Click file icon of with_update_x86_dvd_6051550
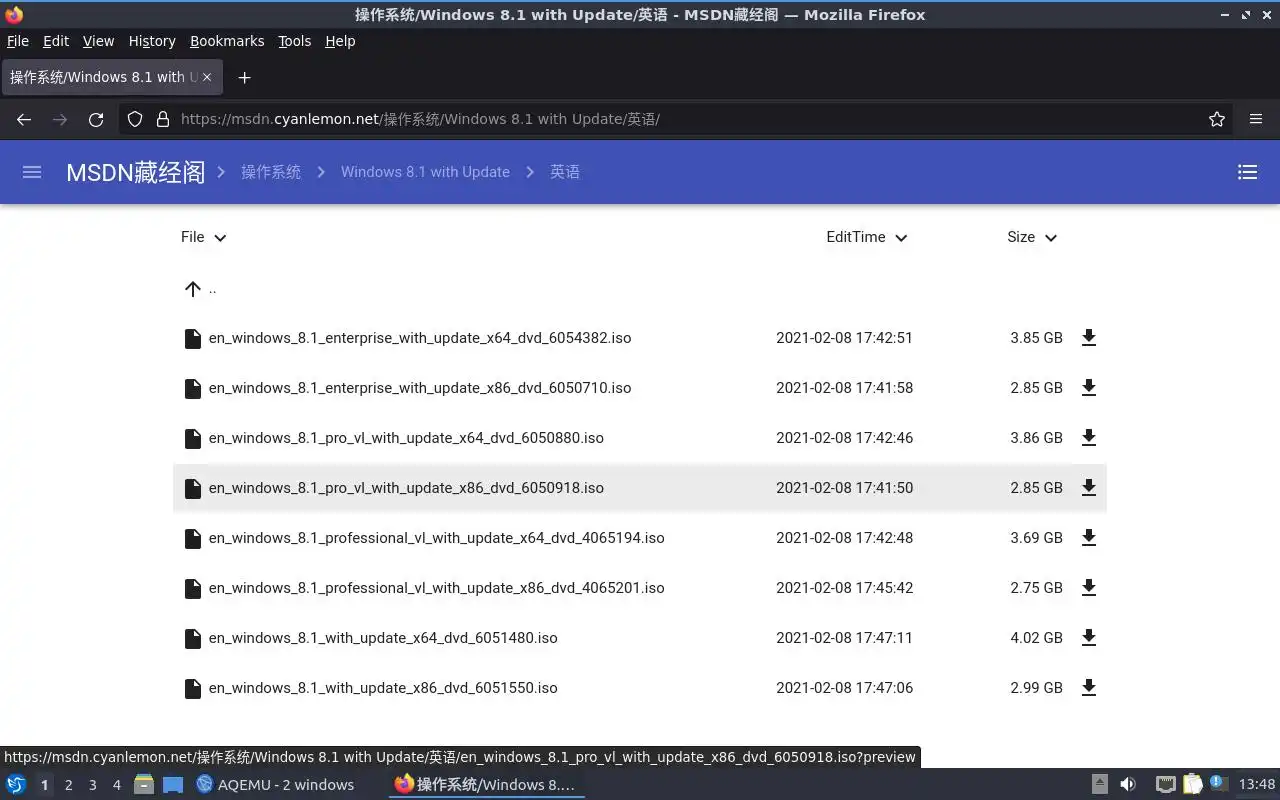Image resolution: width=1280 pixels, height=800 pixels. [193, 688]
